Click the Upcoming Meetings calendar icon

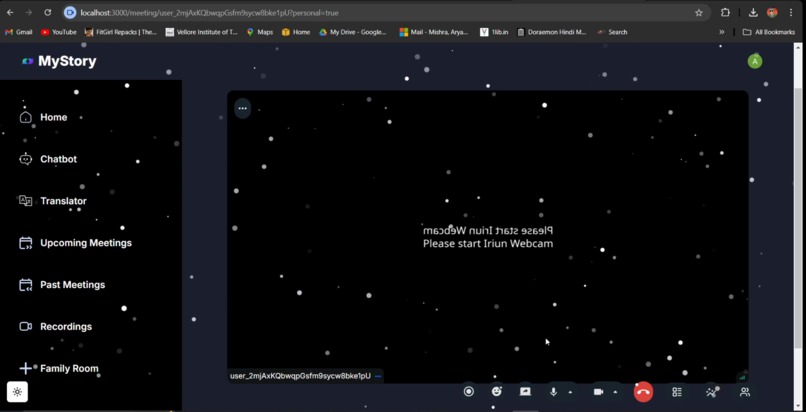25,243
